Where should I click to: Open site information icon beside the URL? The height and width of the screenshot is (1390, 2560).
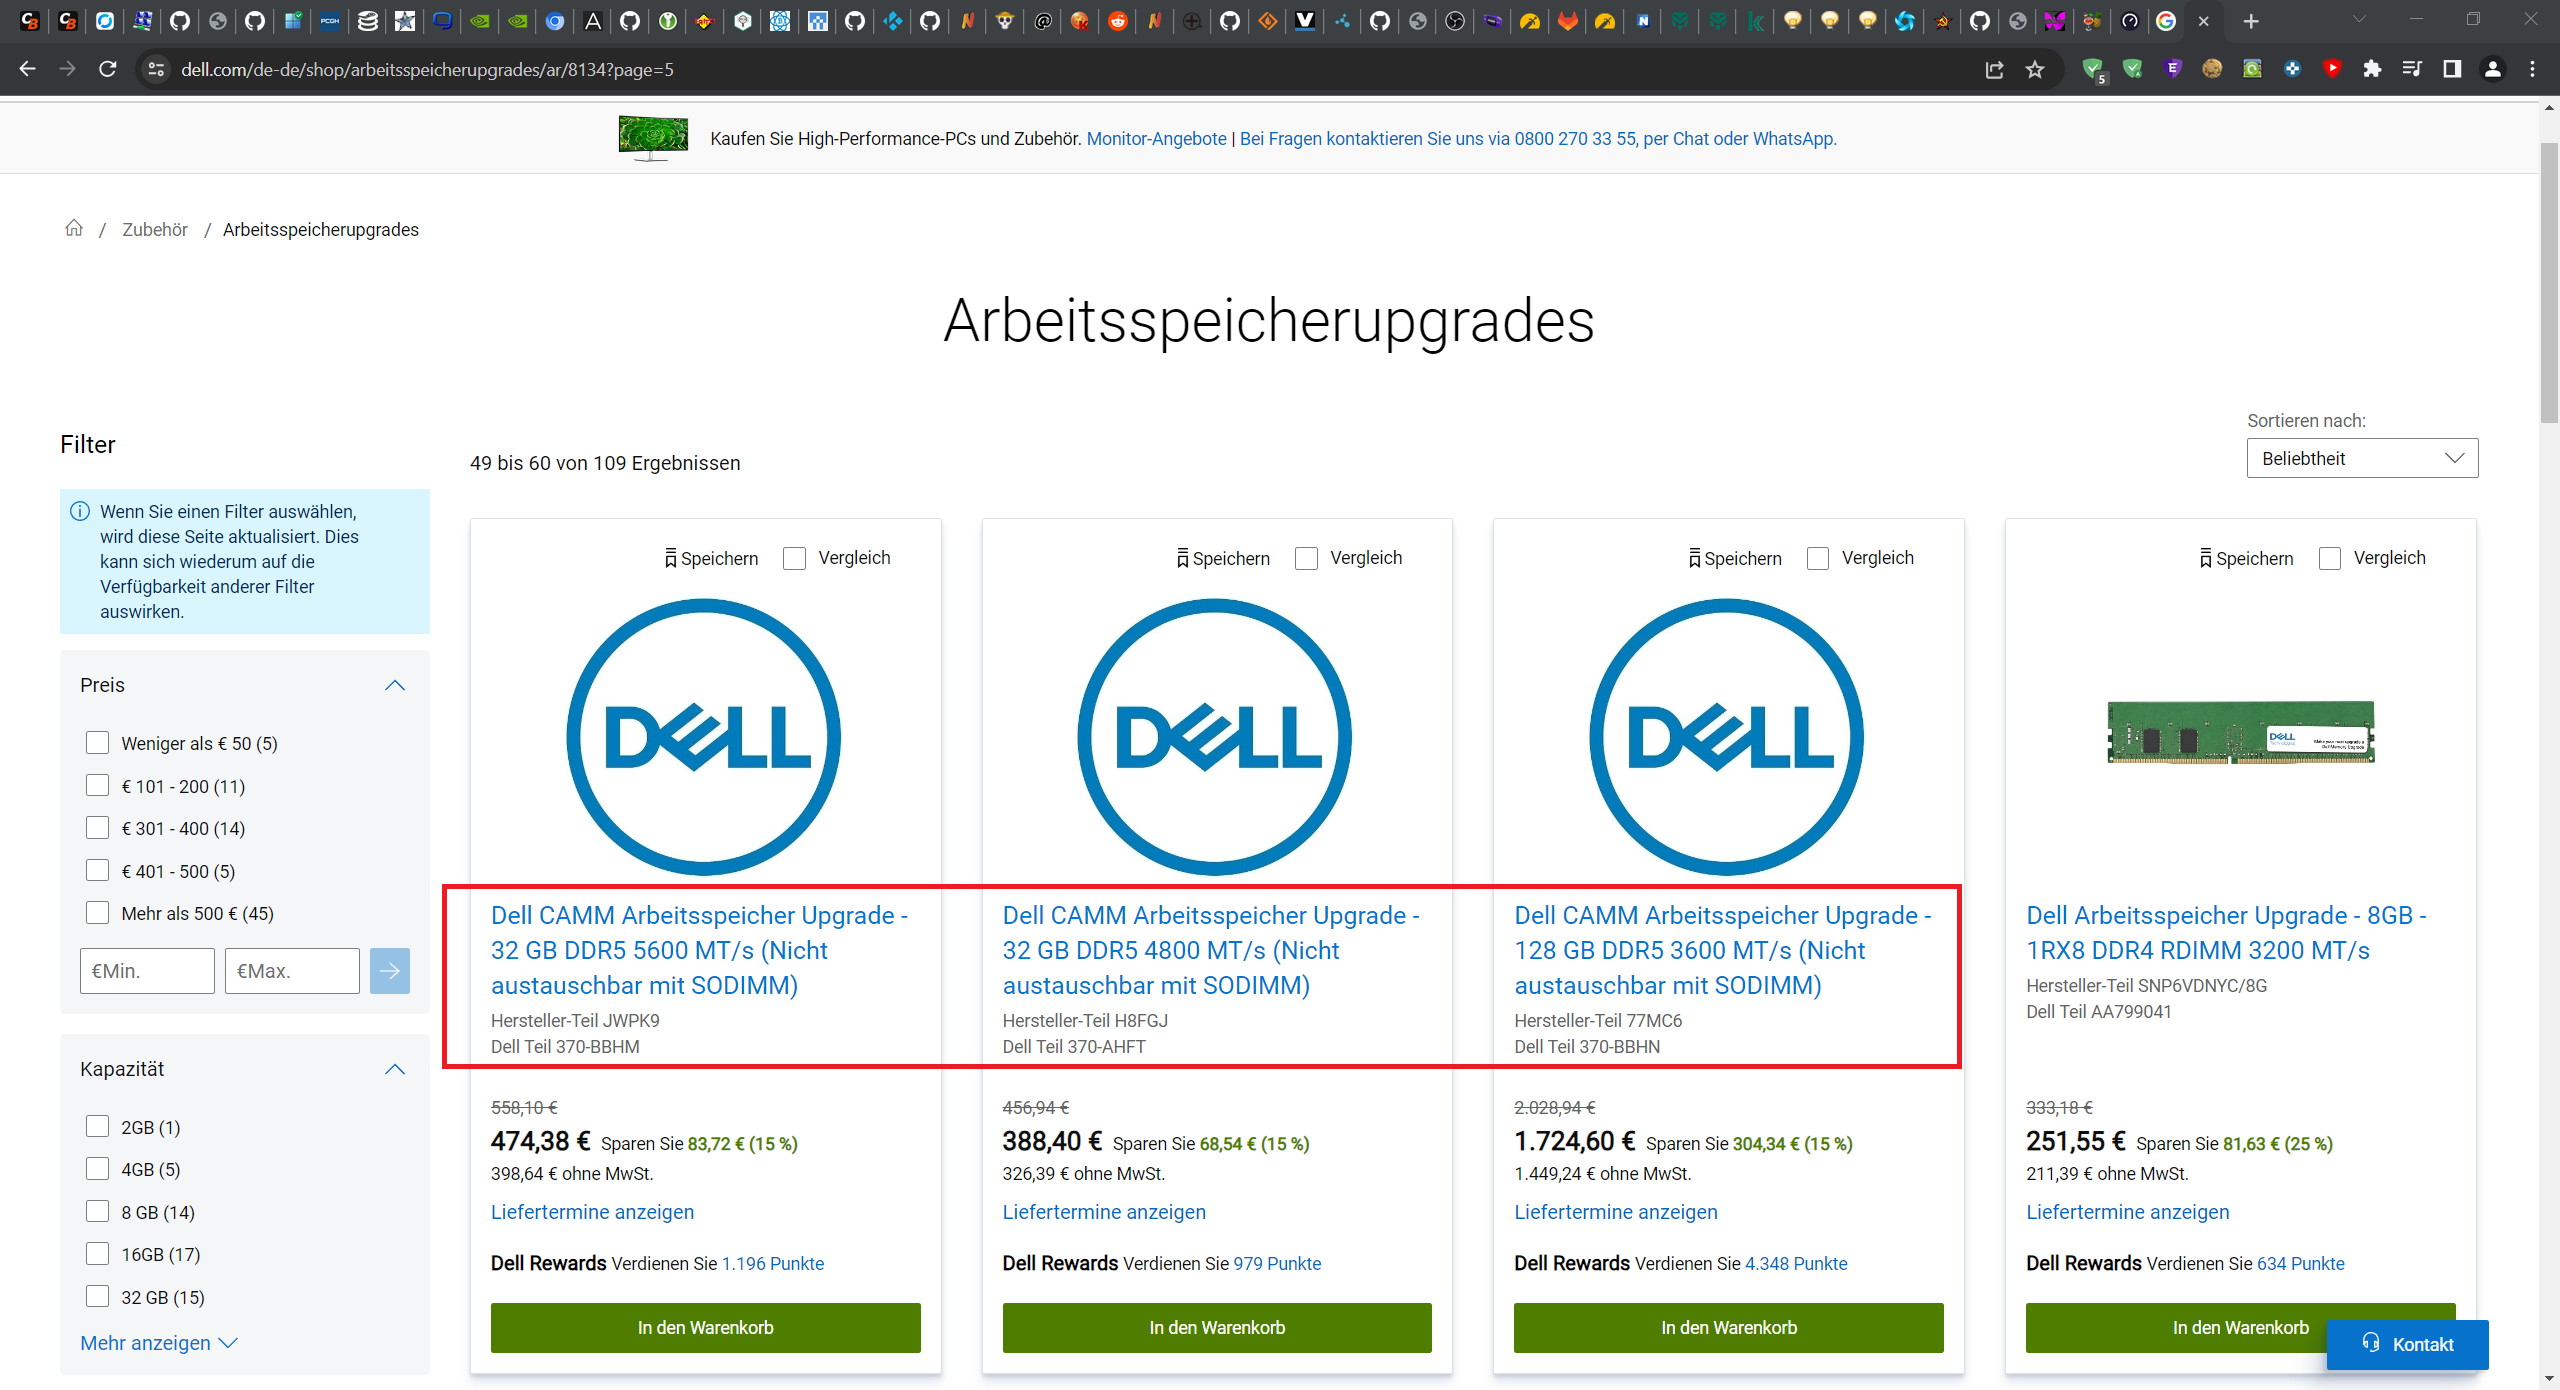pyautogui.click(x=155, y=69)
